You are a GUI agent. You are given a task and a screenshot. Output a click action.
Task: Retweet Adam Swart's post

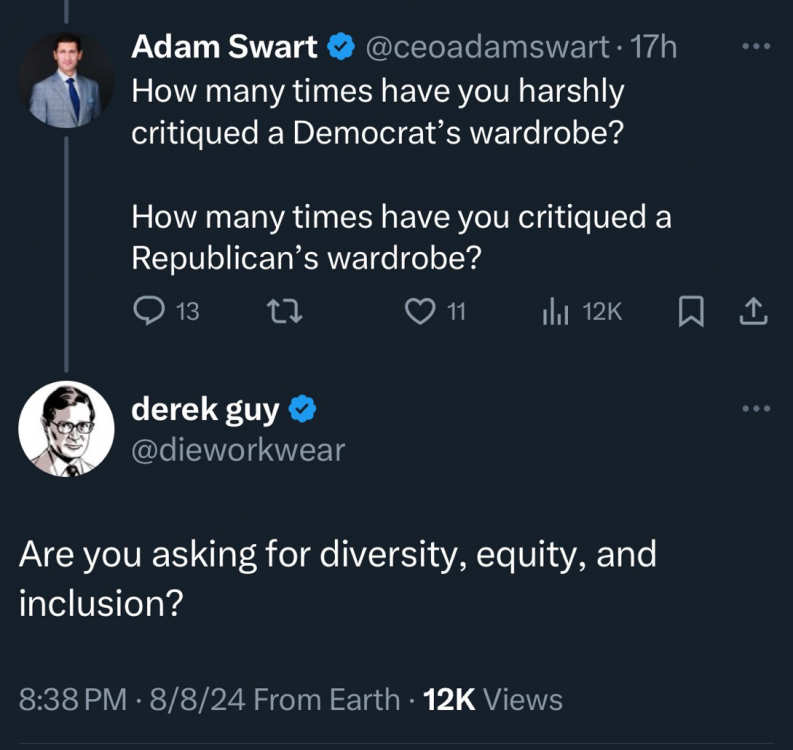click(x=287, y=312)
